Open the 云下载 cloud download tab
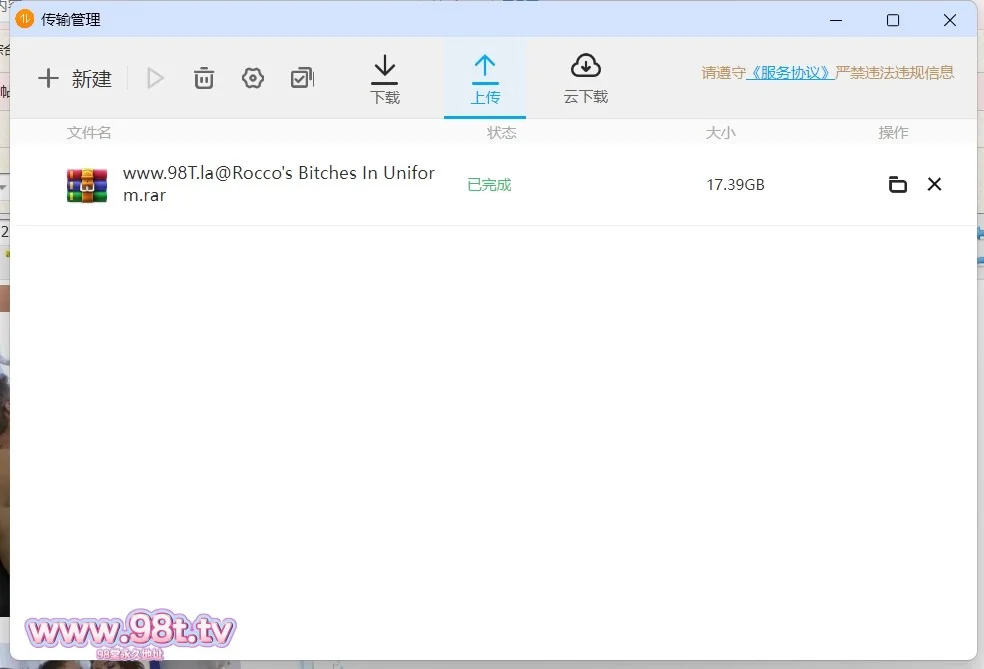Image resolution: width=984 pixels, height=669 pixels. pyautogui.click(x=585, y=79)
